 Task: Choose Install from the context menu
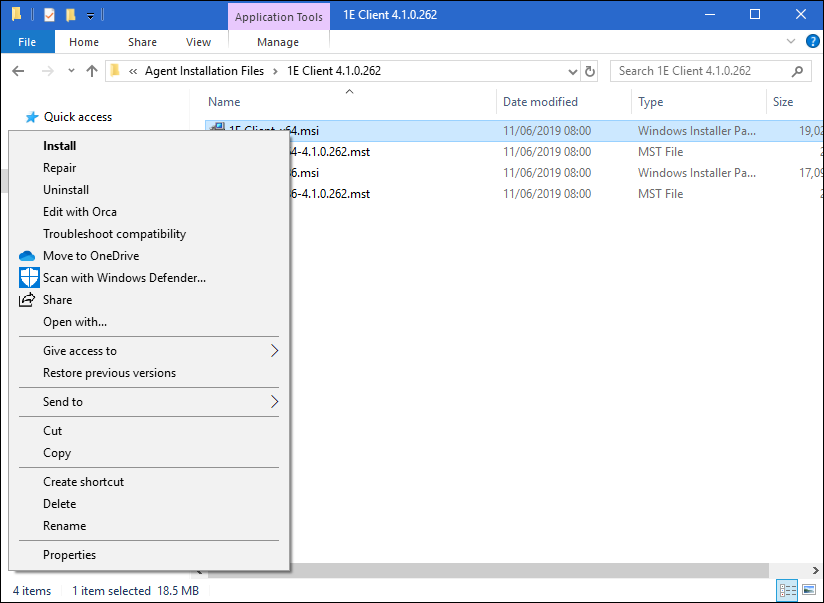[60, 146]
